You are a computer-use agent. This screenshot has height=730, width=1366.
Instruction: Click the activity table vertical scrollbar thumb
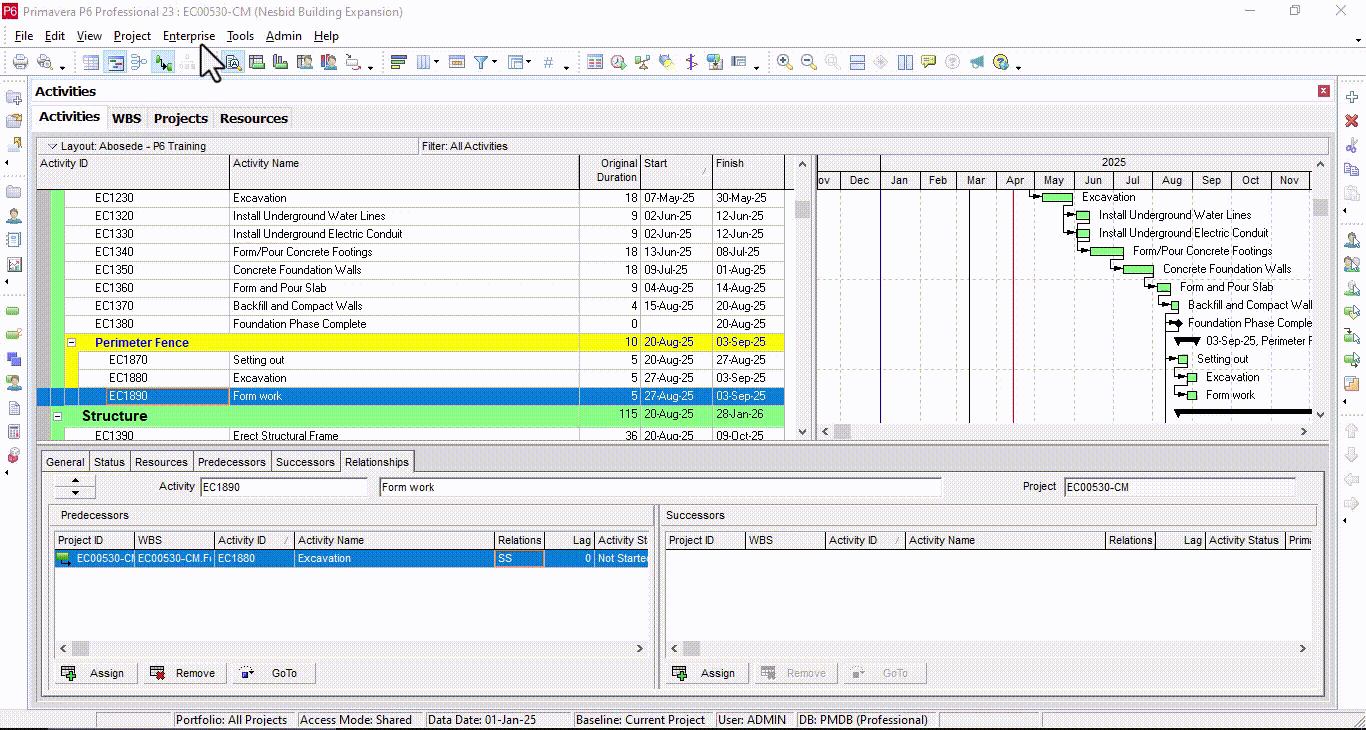click(x=802, y=209)
